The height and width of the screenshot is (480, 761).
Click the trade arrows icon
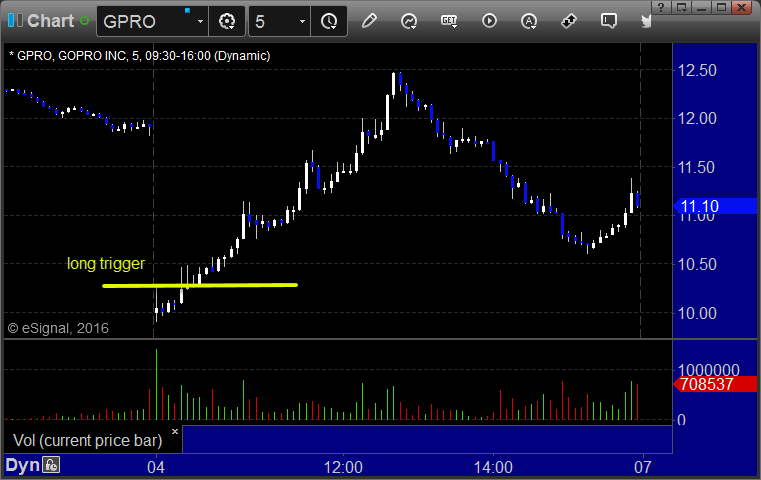pyautogui.click(x=569, y=21)
